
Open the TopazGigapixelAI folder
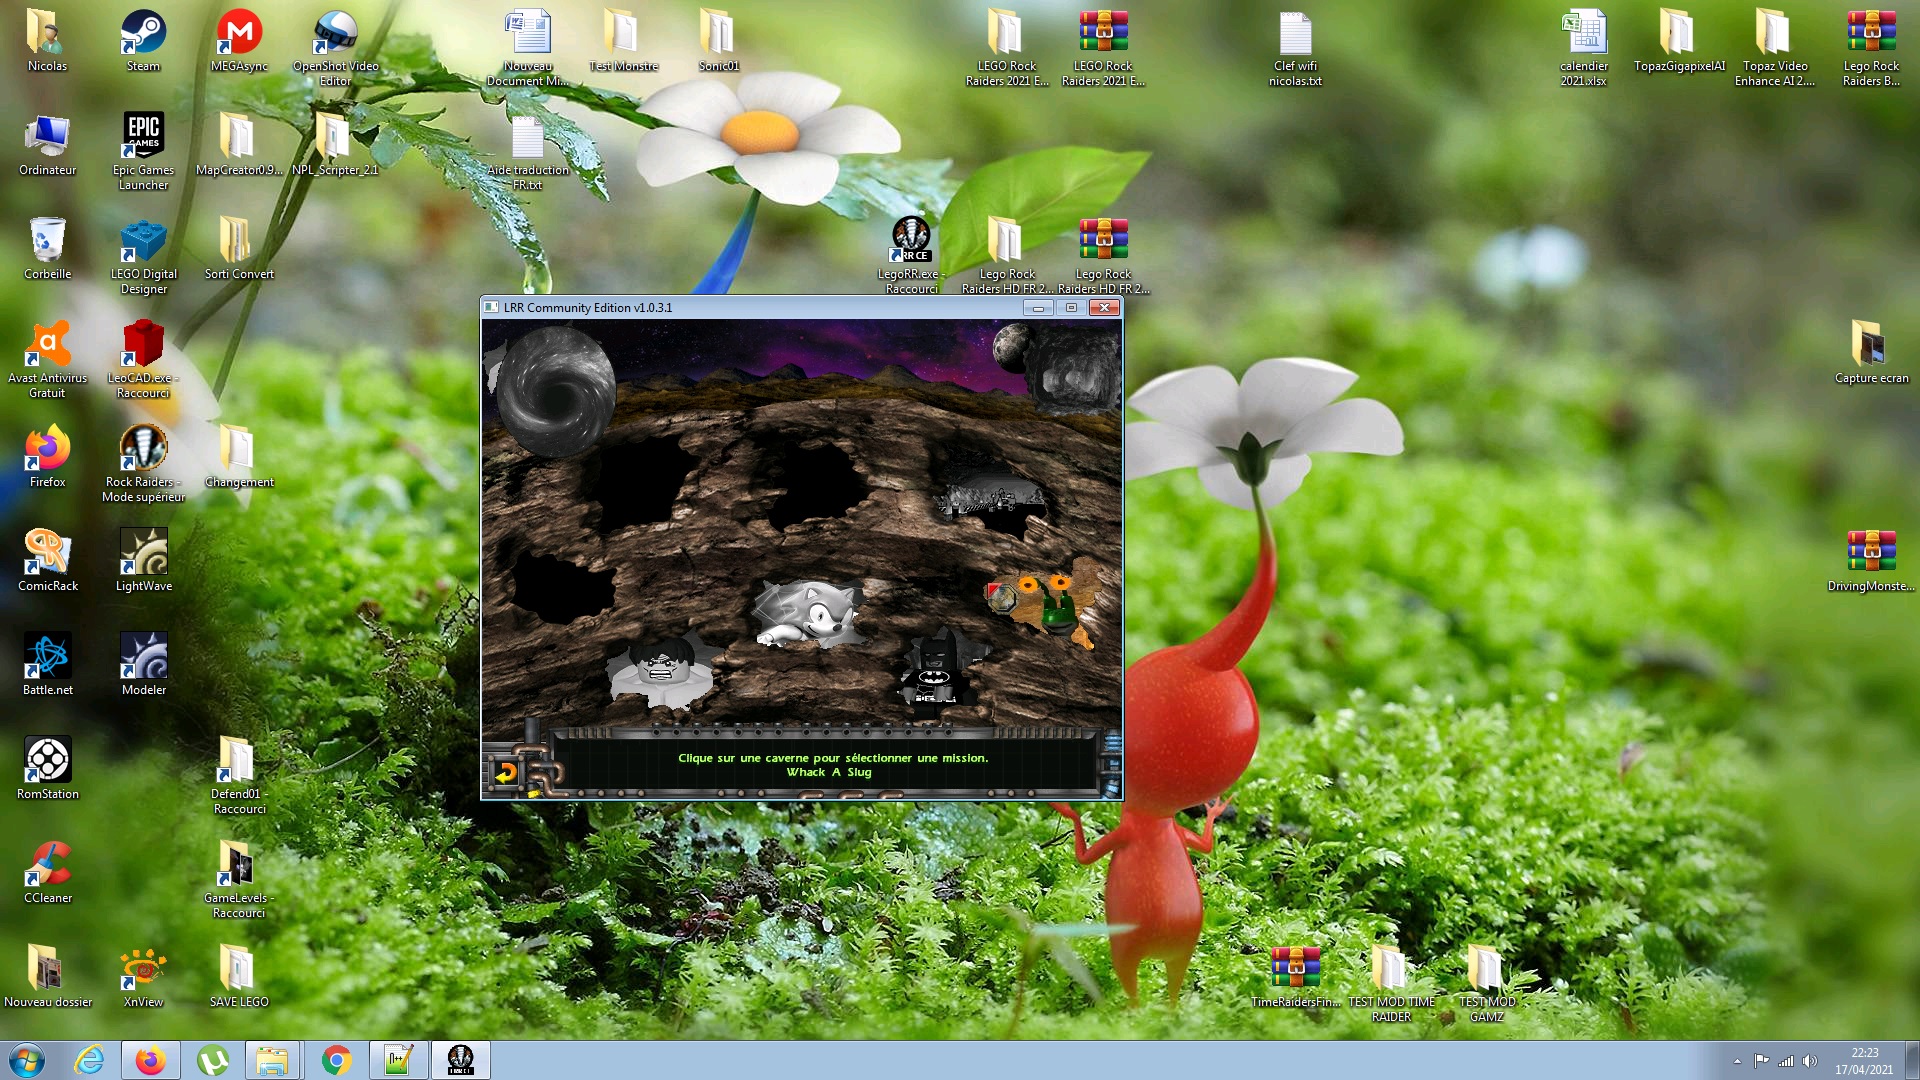[1679, 41]
